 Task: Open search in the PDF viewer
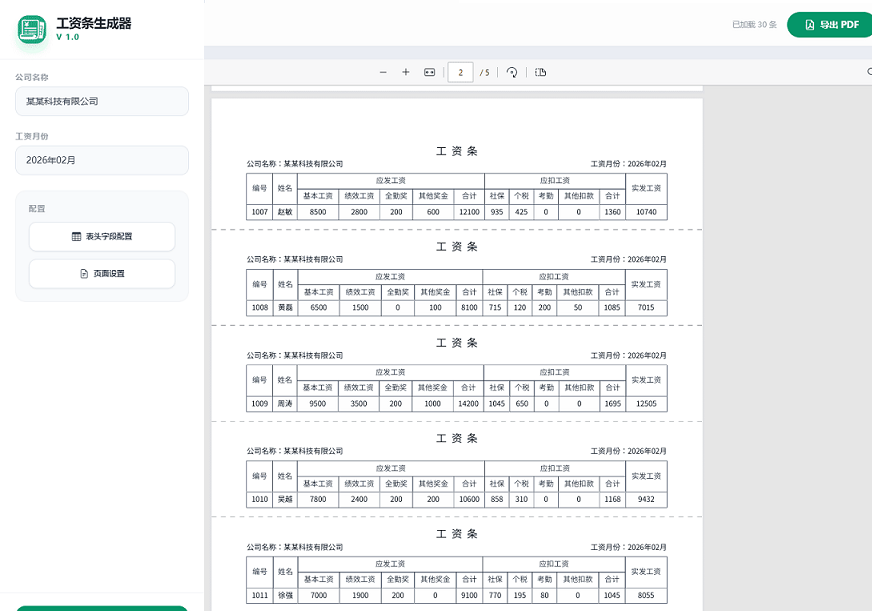pos(868,72)
